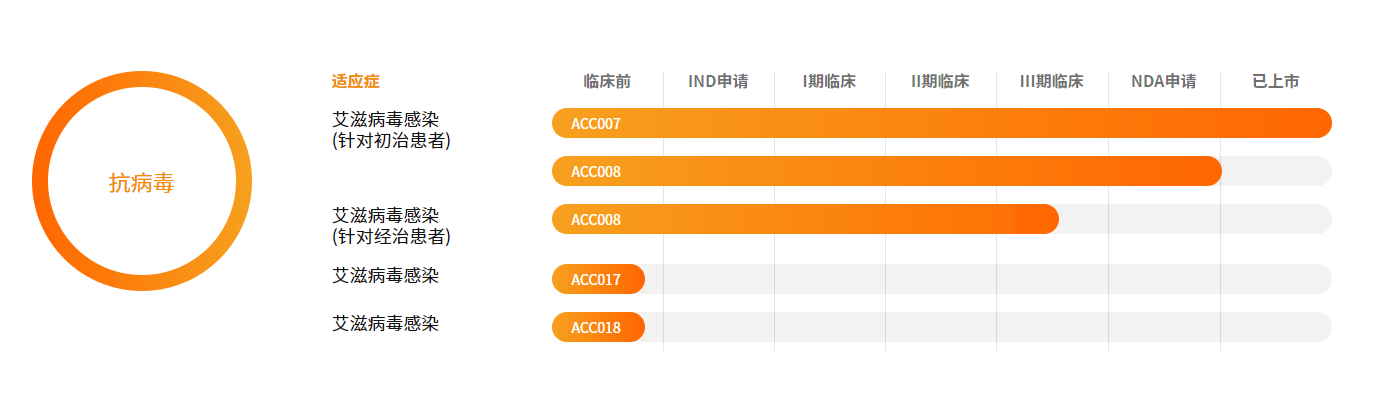Click the grey unfilled track of ACC017
The width and height of the screenshot is (1384, 394).
(x=988, y=279)
